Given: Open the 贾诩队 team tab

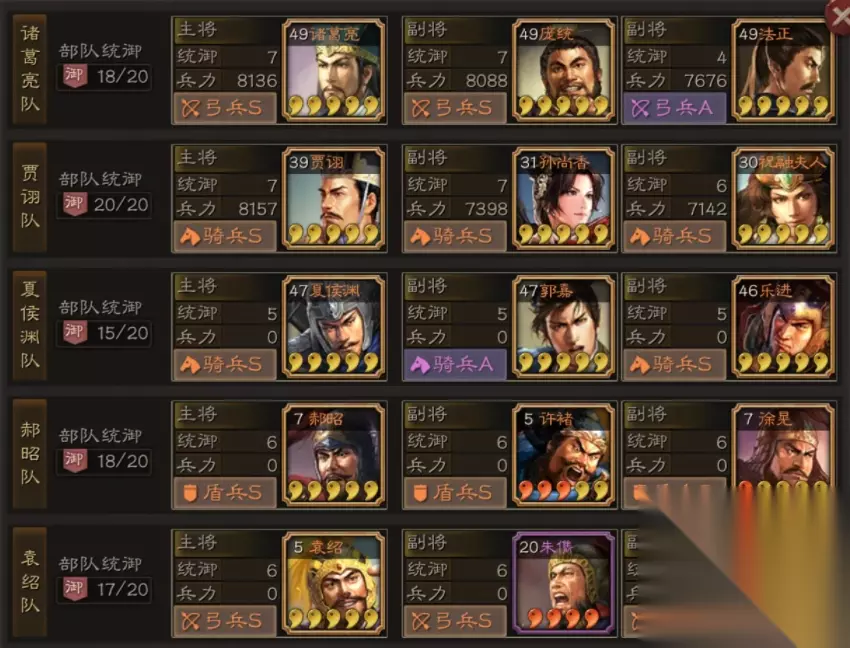Looking at the screenshot, I should click(30, 198).
